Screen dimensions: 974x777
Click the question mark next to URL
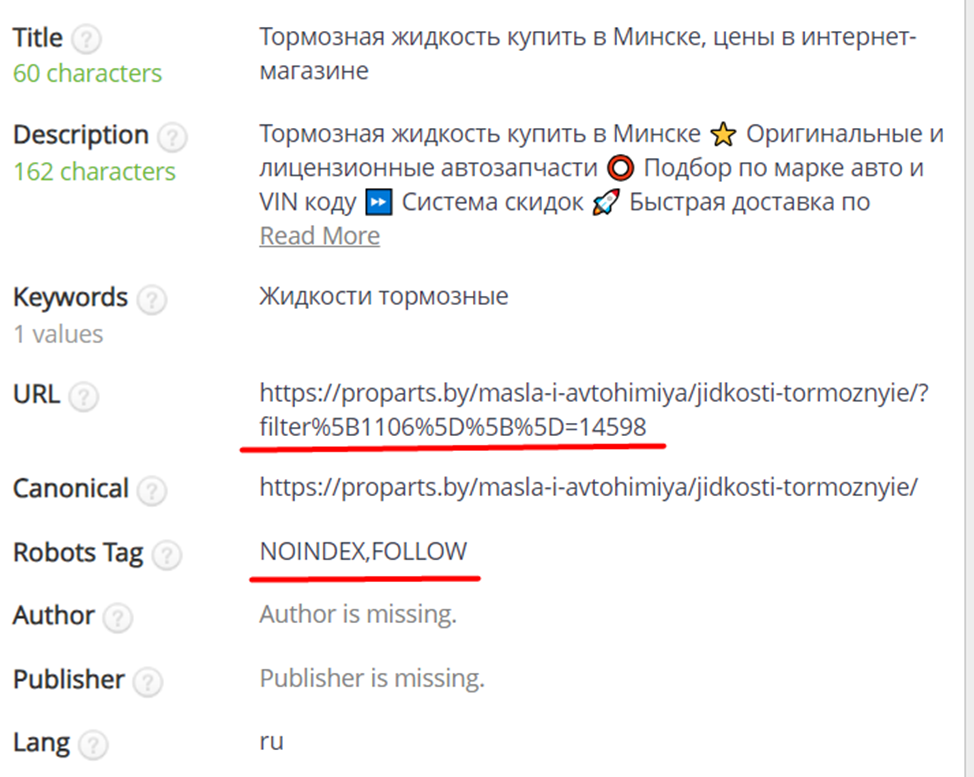tap(85, 396)
